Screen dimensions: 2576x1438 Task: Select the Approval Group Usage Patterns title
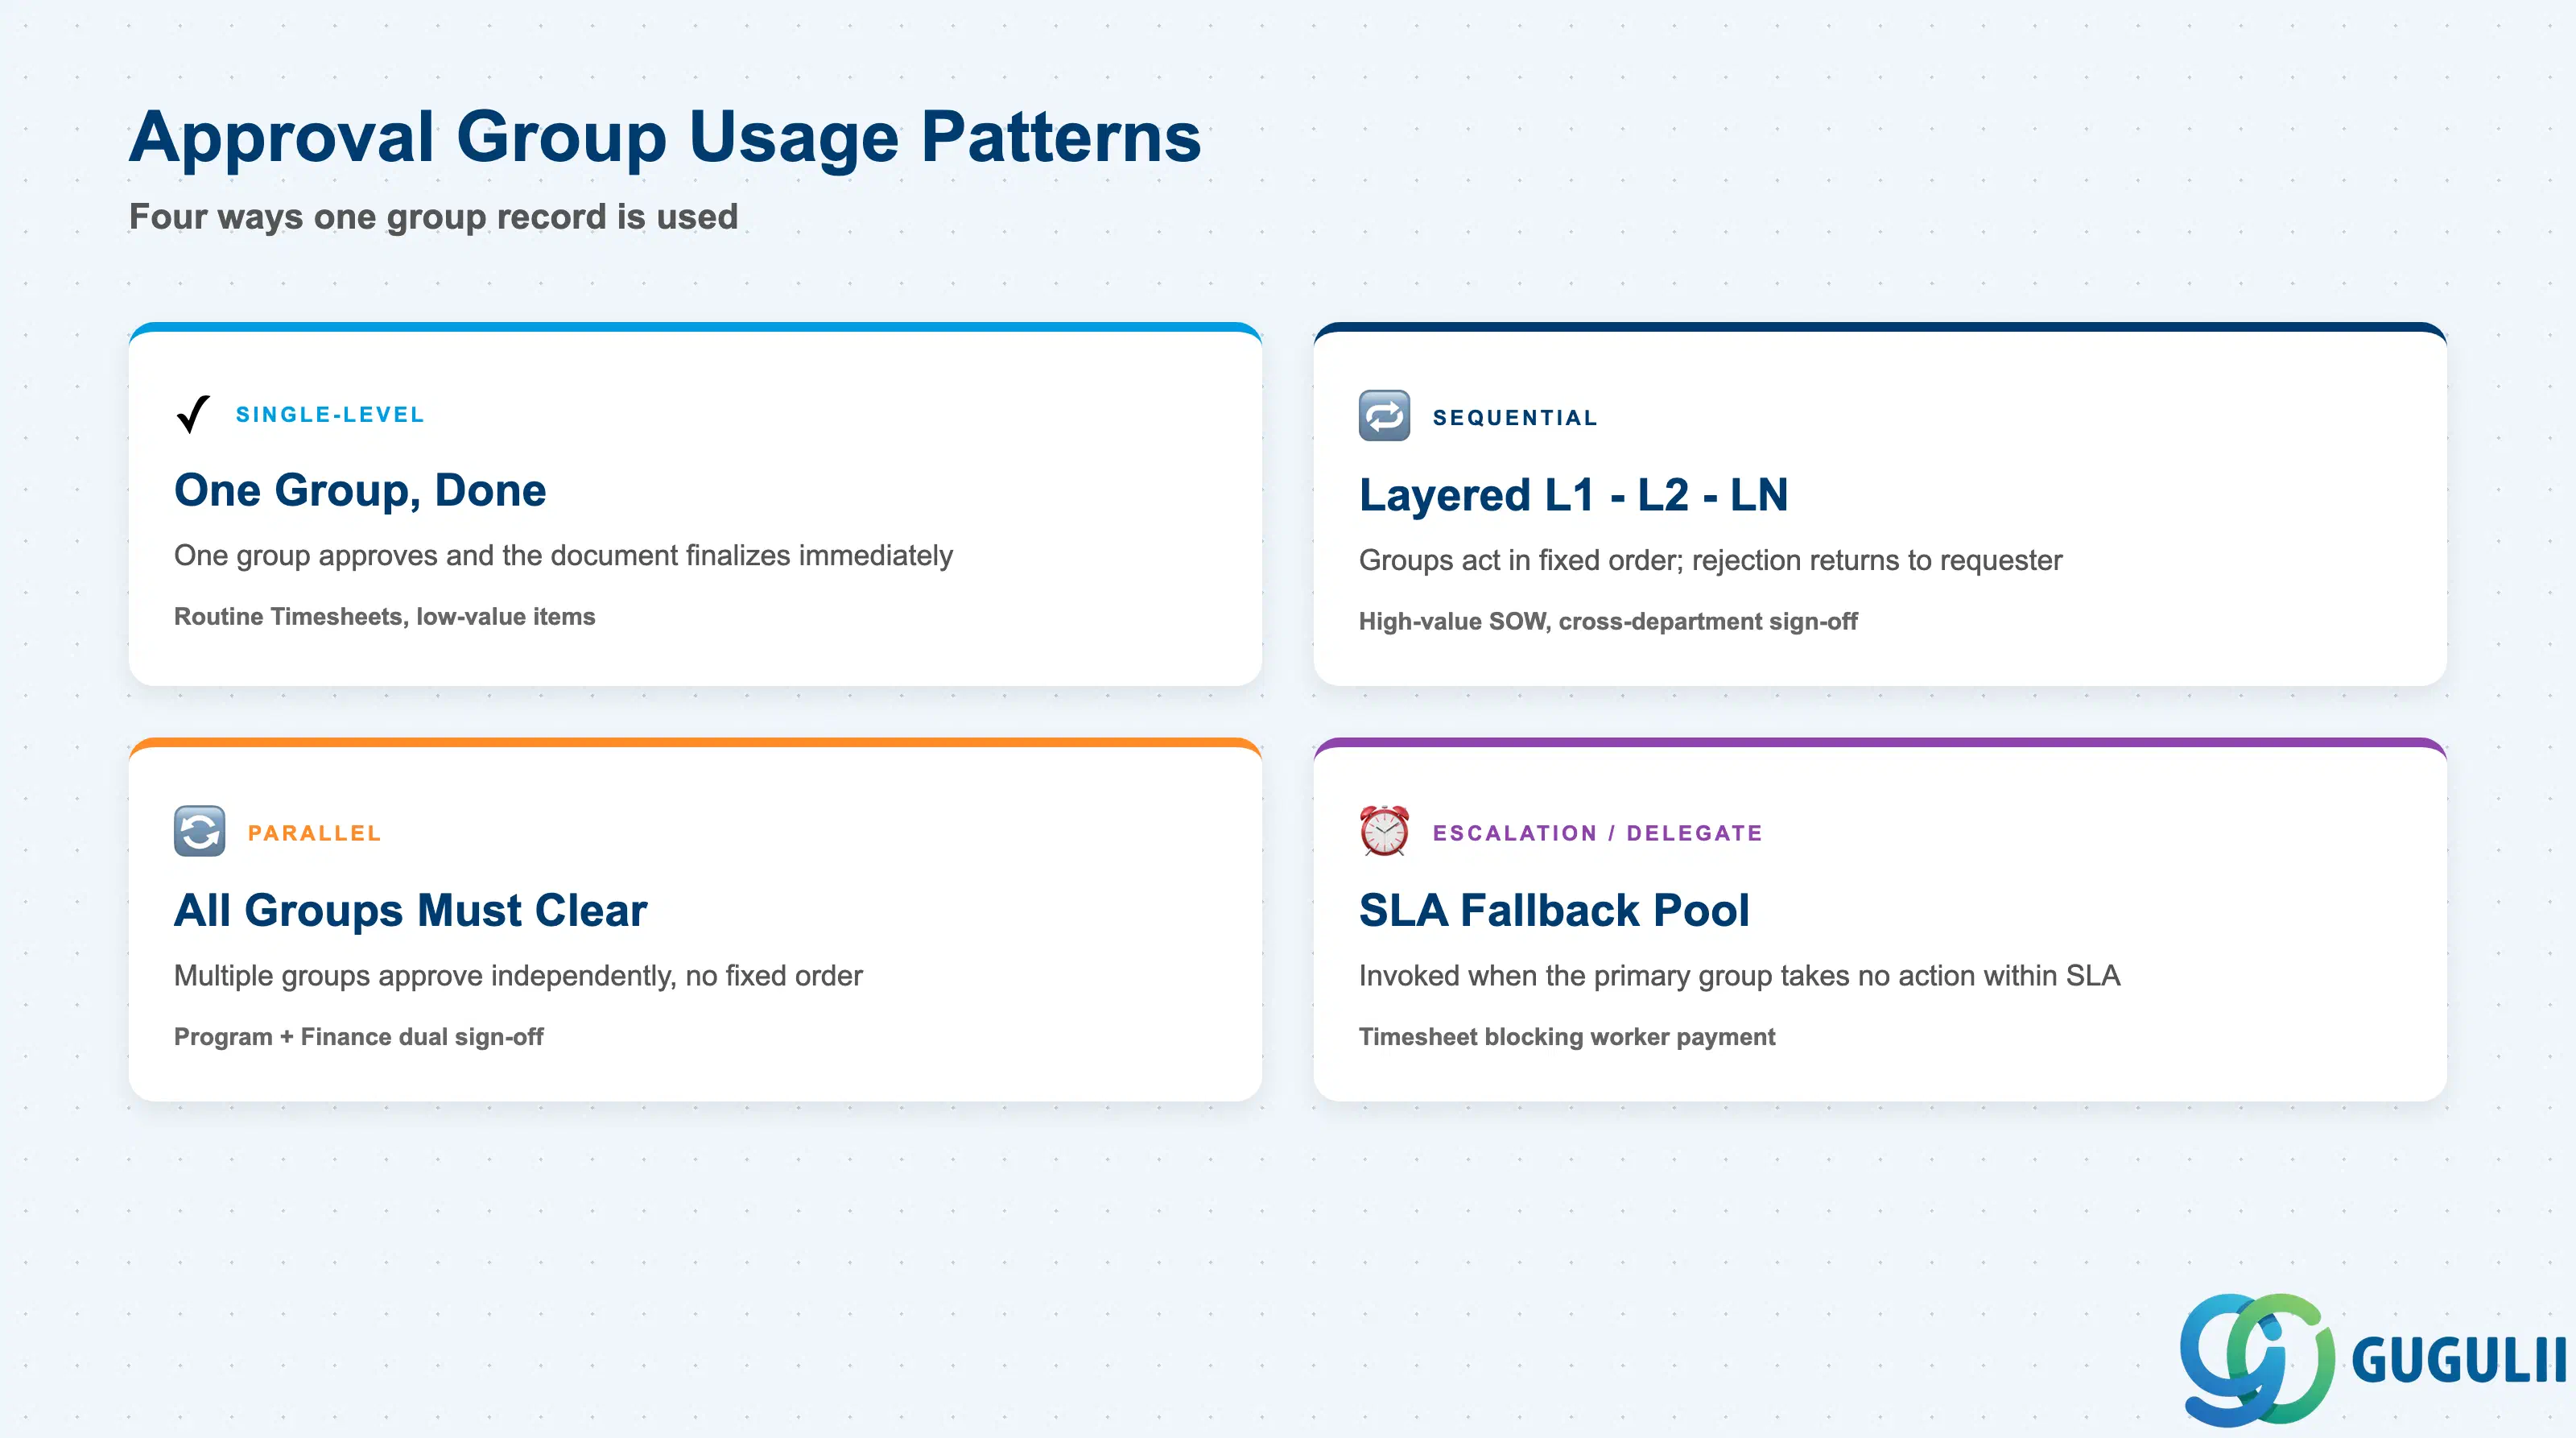point(665,137)
